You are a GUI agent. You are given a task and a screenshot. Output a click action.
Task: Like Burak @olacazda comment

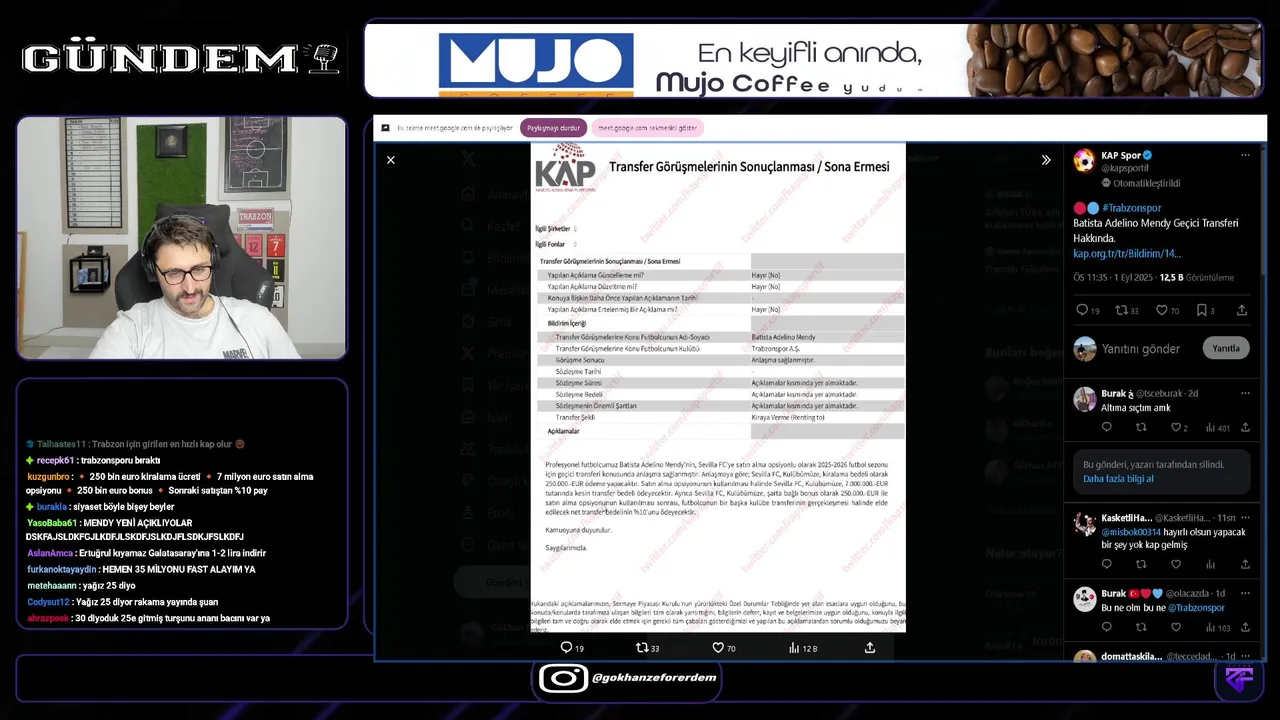tap(1176, 627)
